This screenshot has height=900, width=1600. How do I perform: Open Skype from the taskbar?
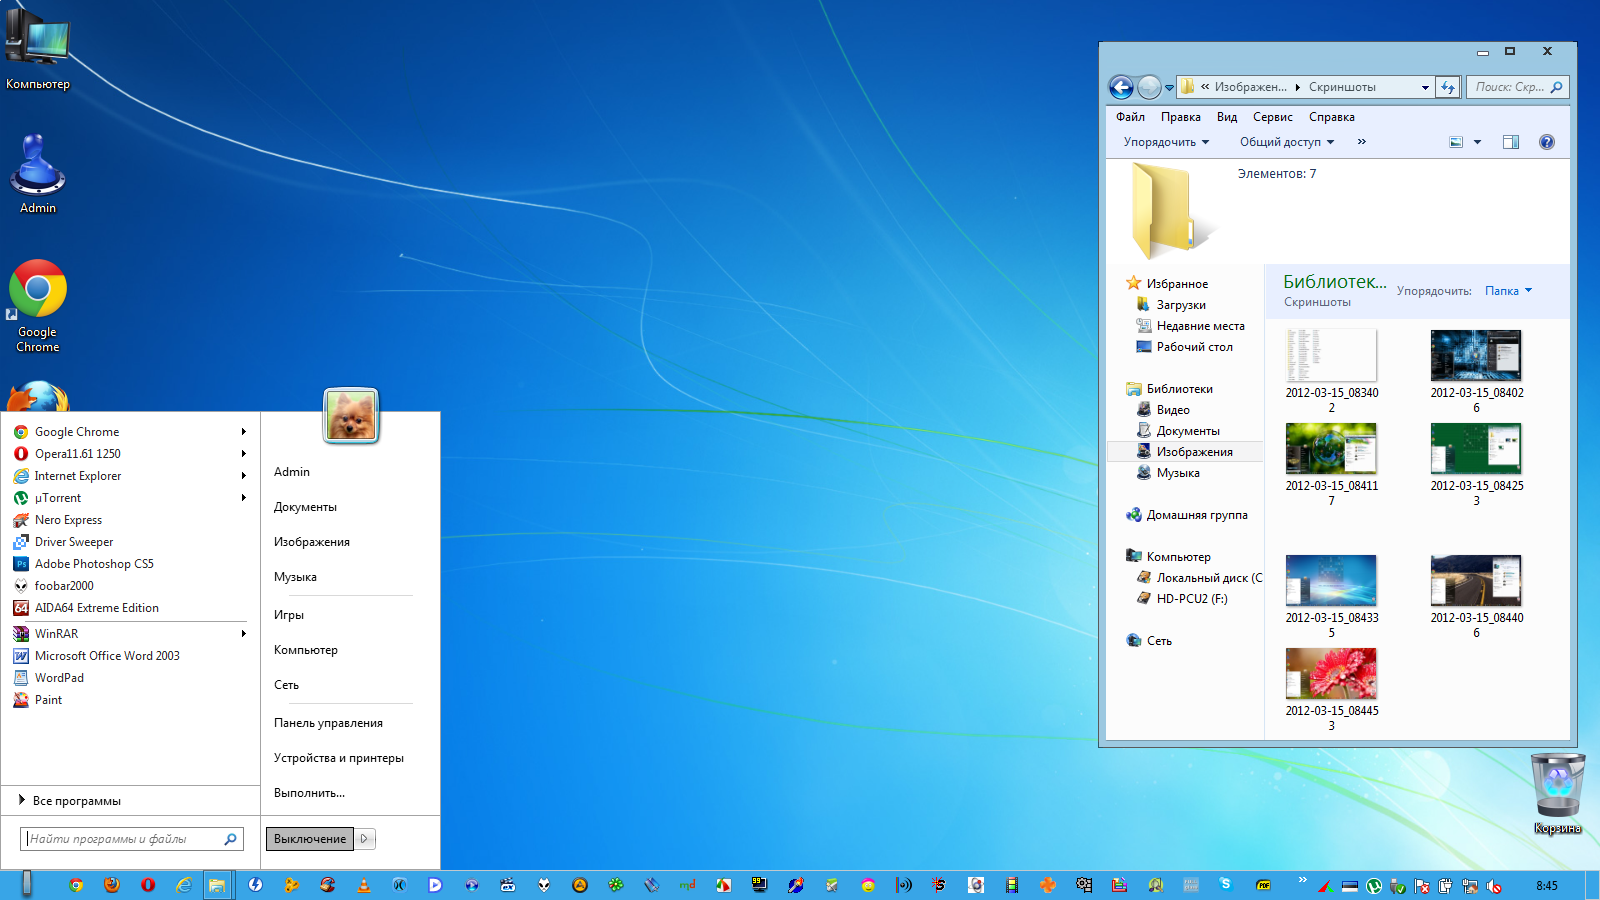[1226, 885]
